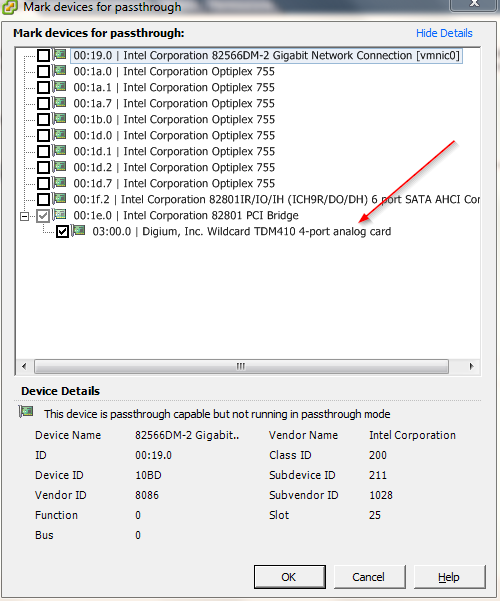Tick checkbox for device 00:1a.0
This screenshot has width=500, height=601.
43,72
